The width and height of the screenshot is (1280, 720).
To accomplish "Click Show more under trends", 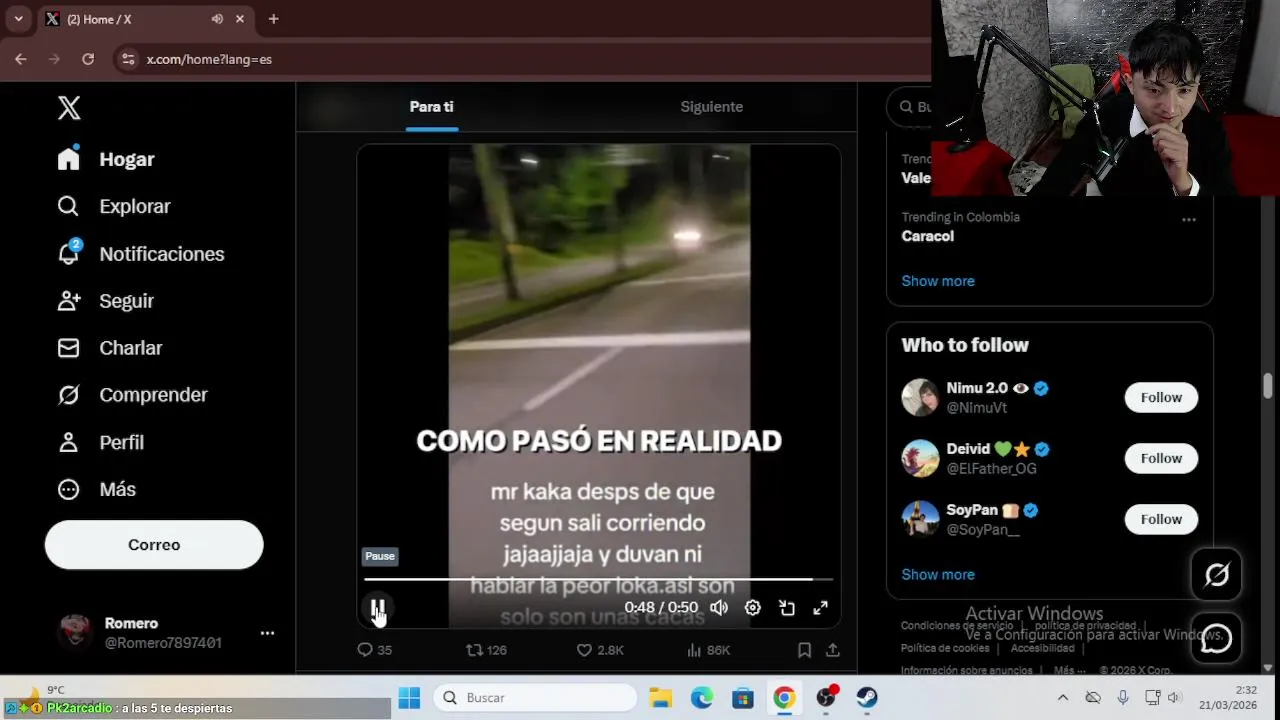I will tap(938, 281).
